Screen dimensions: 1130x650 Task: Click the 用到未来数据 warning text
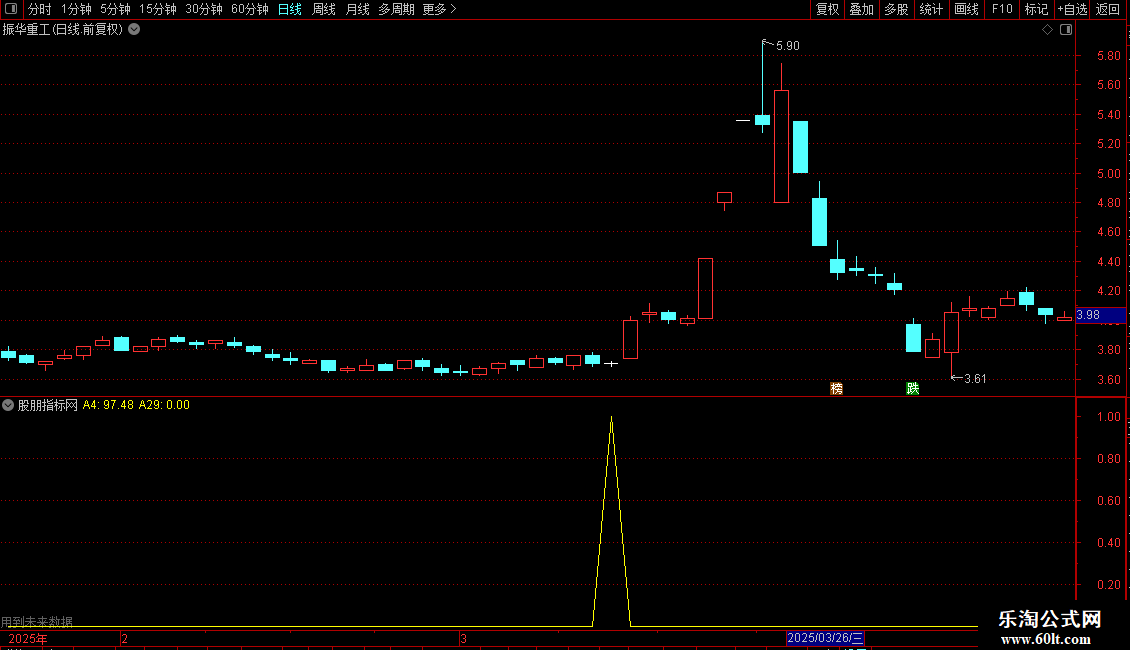click(x=37, y=621)
